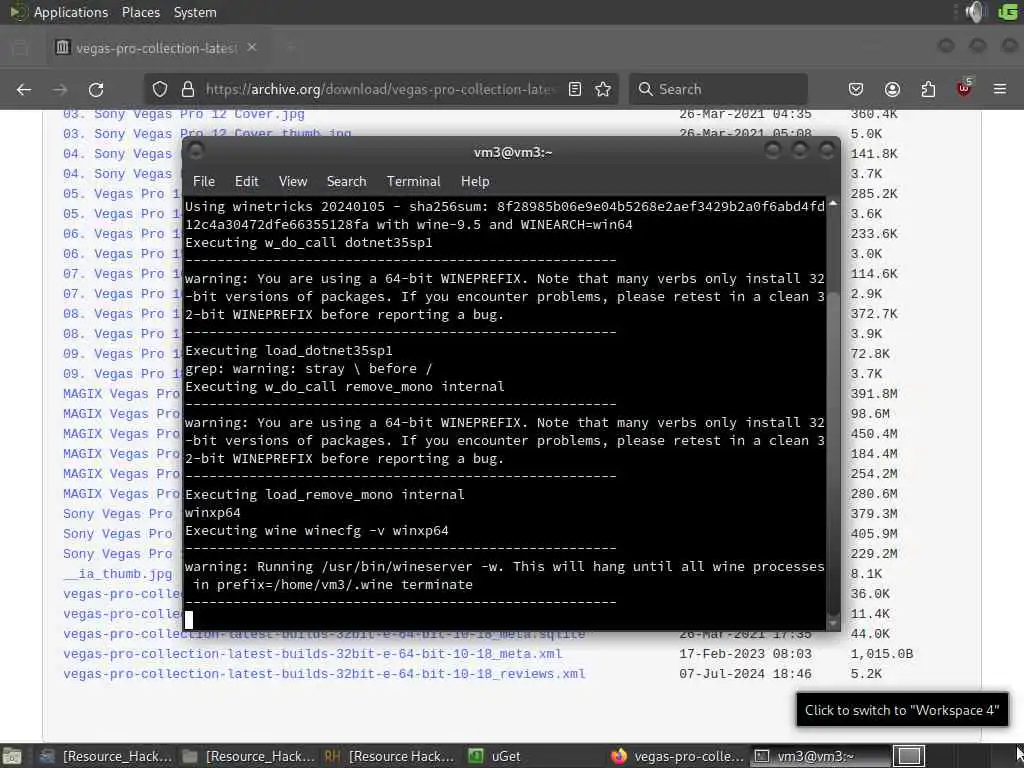
Task: Switch to vm3@vm3:~ terminal taskbar button
Action: 819,756
